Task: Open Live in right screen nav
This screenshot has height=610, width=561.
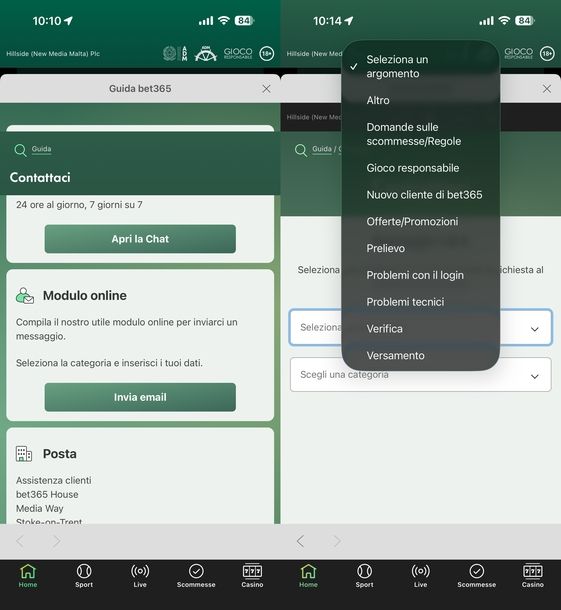Action: (421, 576)
